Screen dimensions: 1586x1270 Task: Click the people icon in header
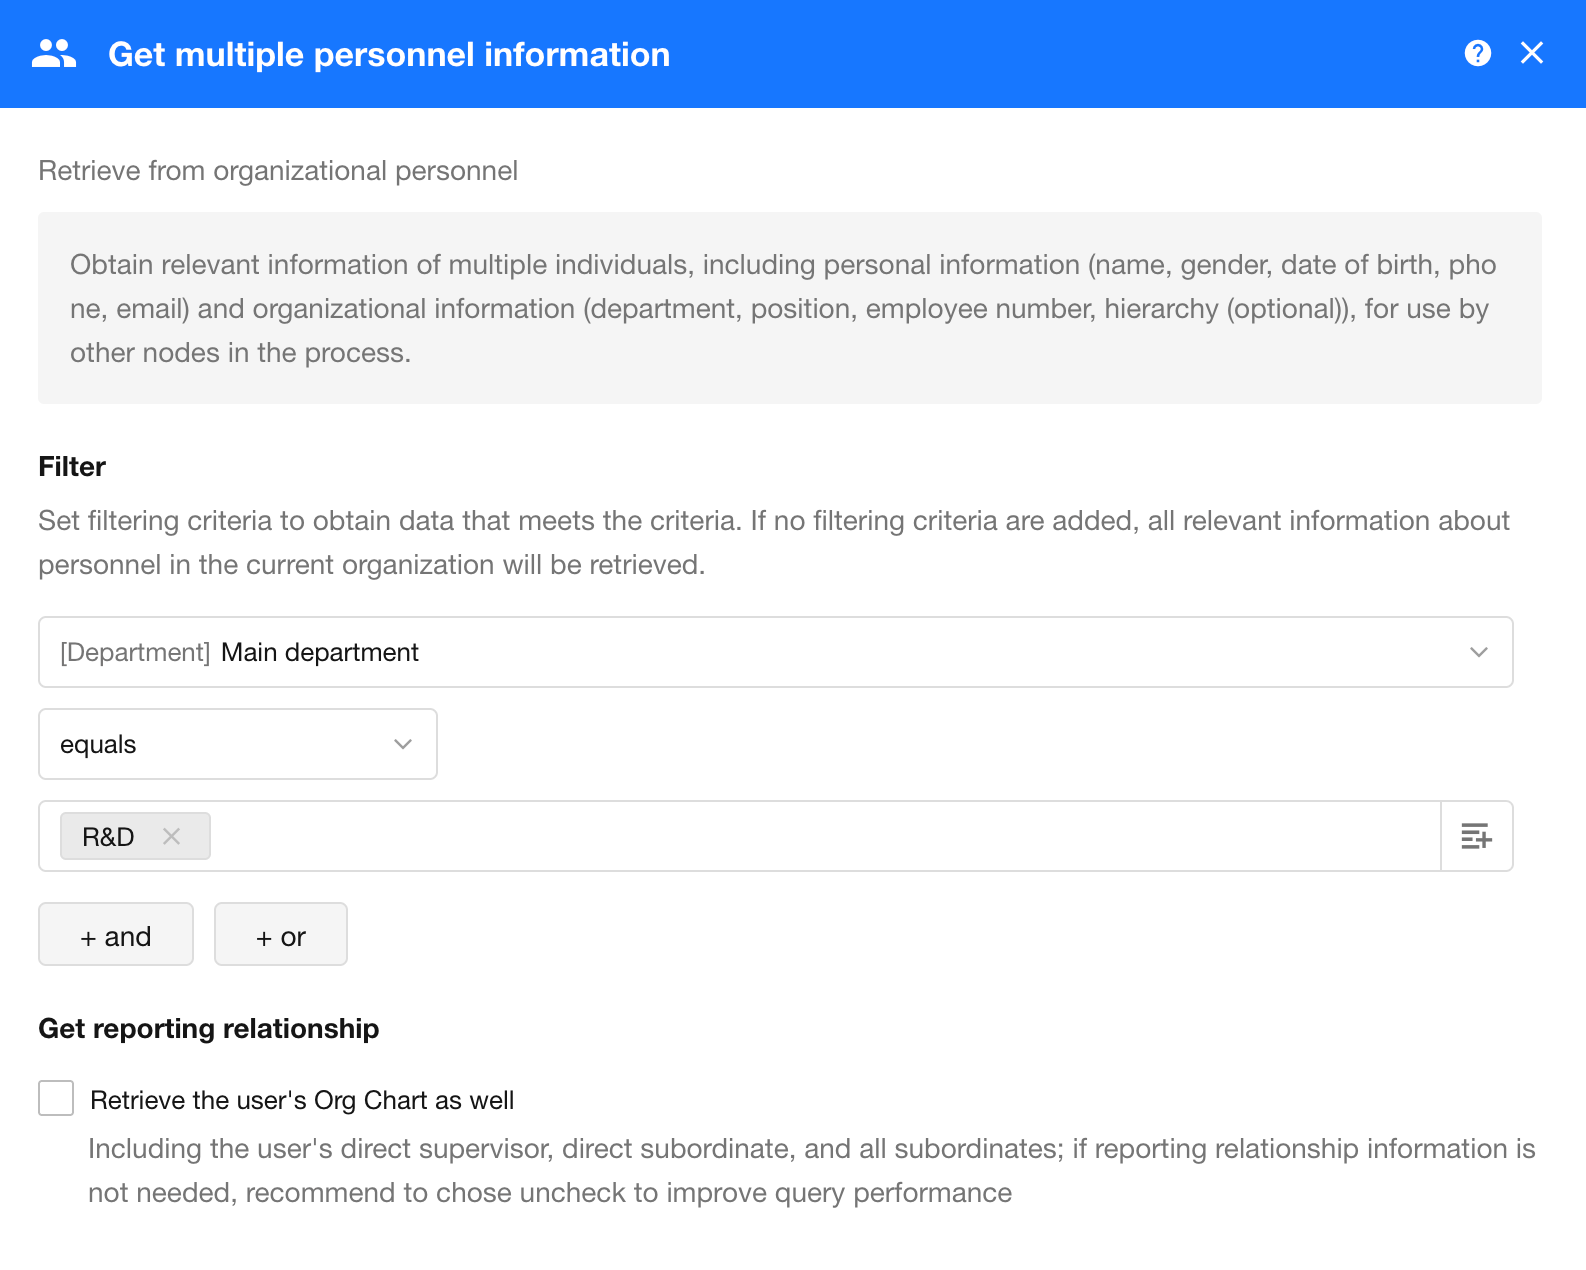54,54
